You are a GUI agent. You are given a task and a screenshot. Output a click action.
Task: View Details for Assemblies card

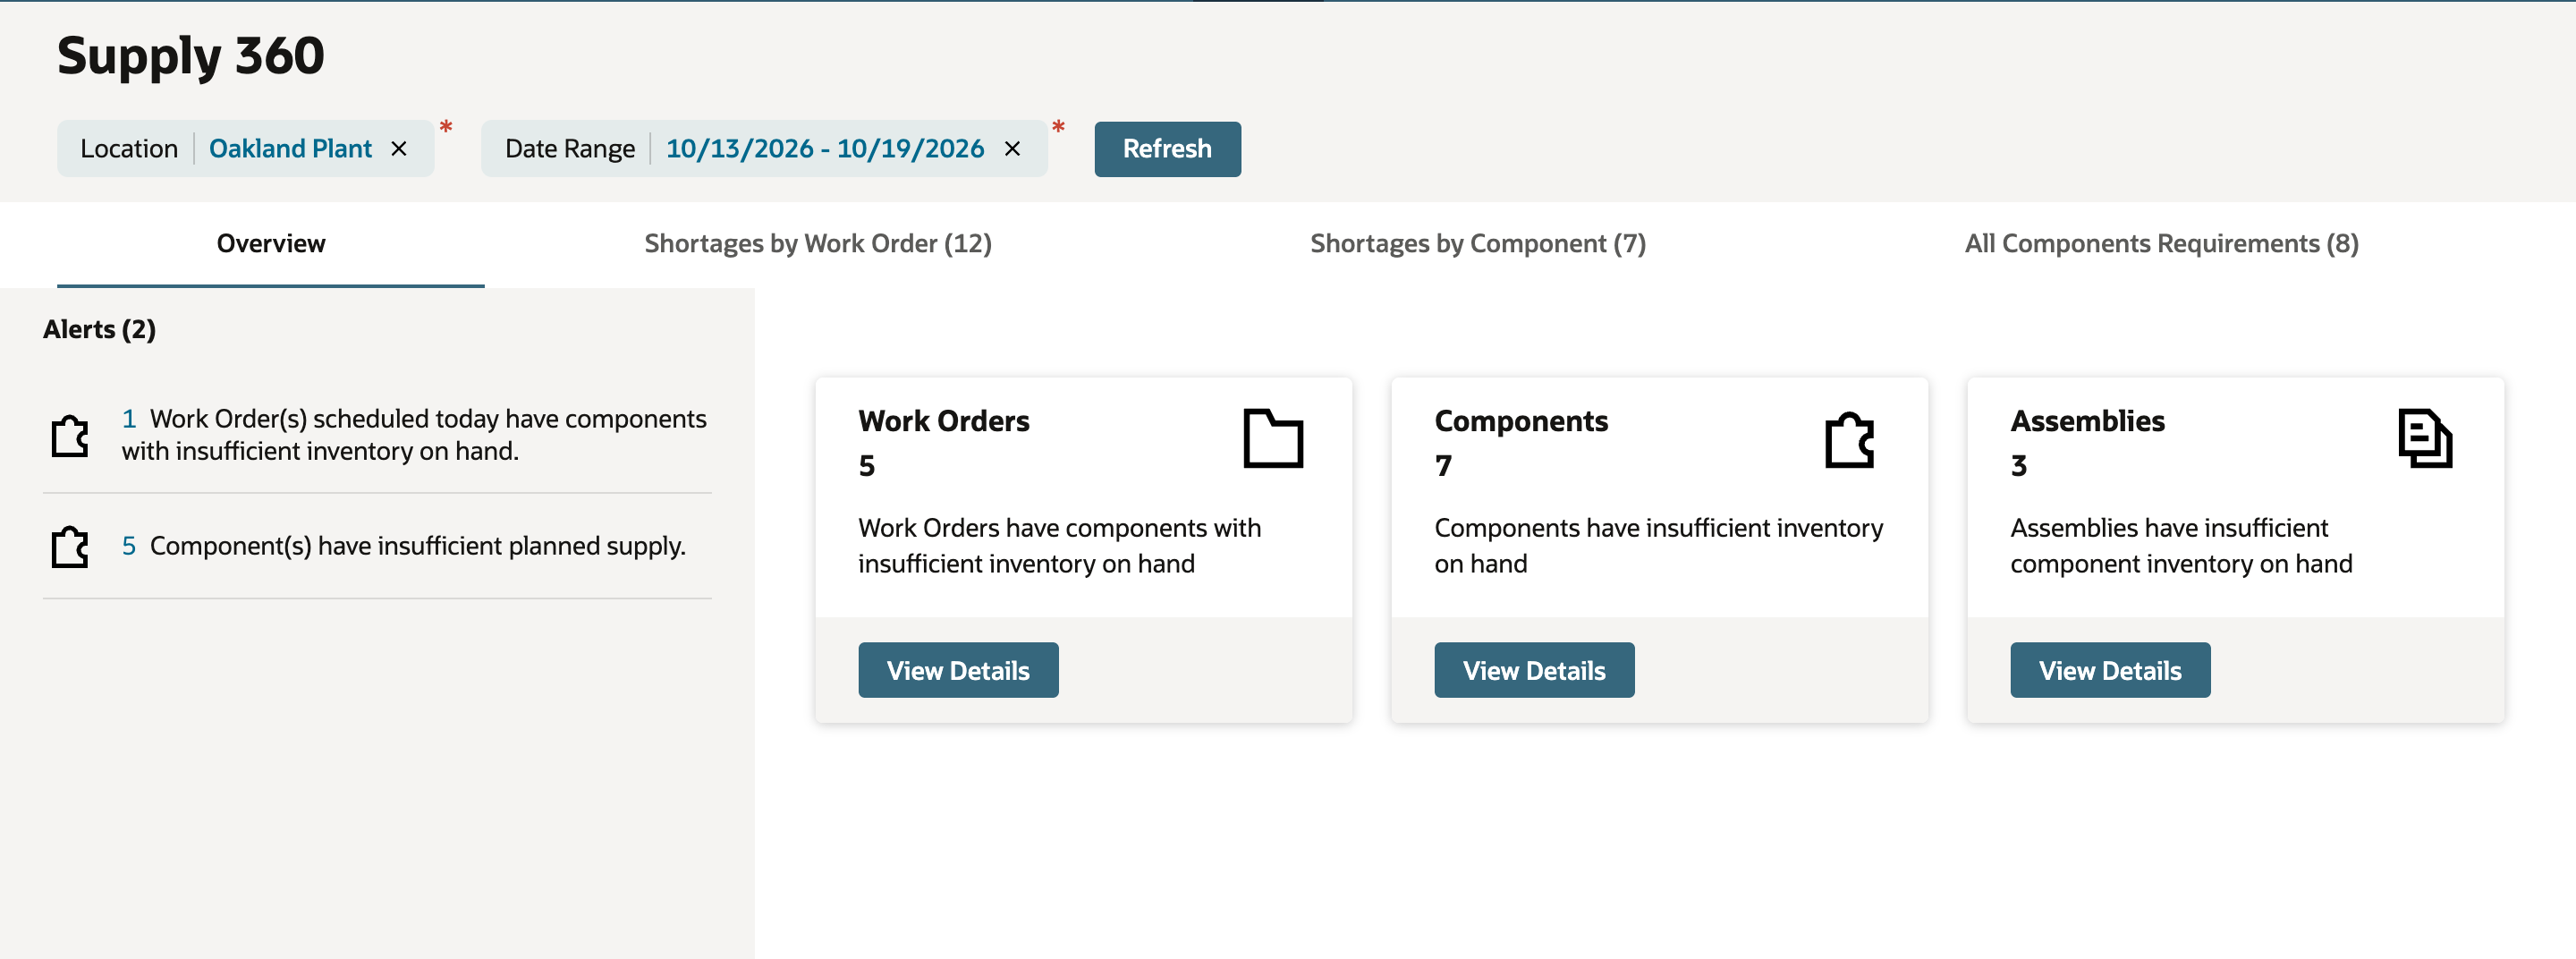tap(2110, 670)
